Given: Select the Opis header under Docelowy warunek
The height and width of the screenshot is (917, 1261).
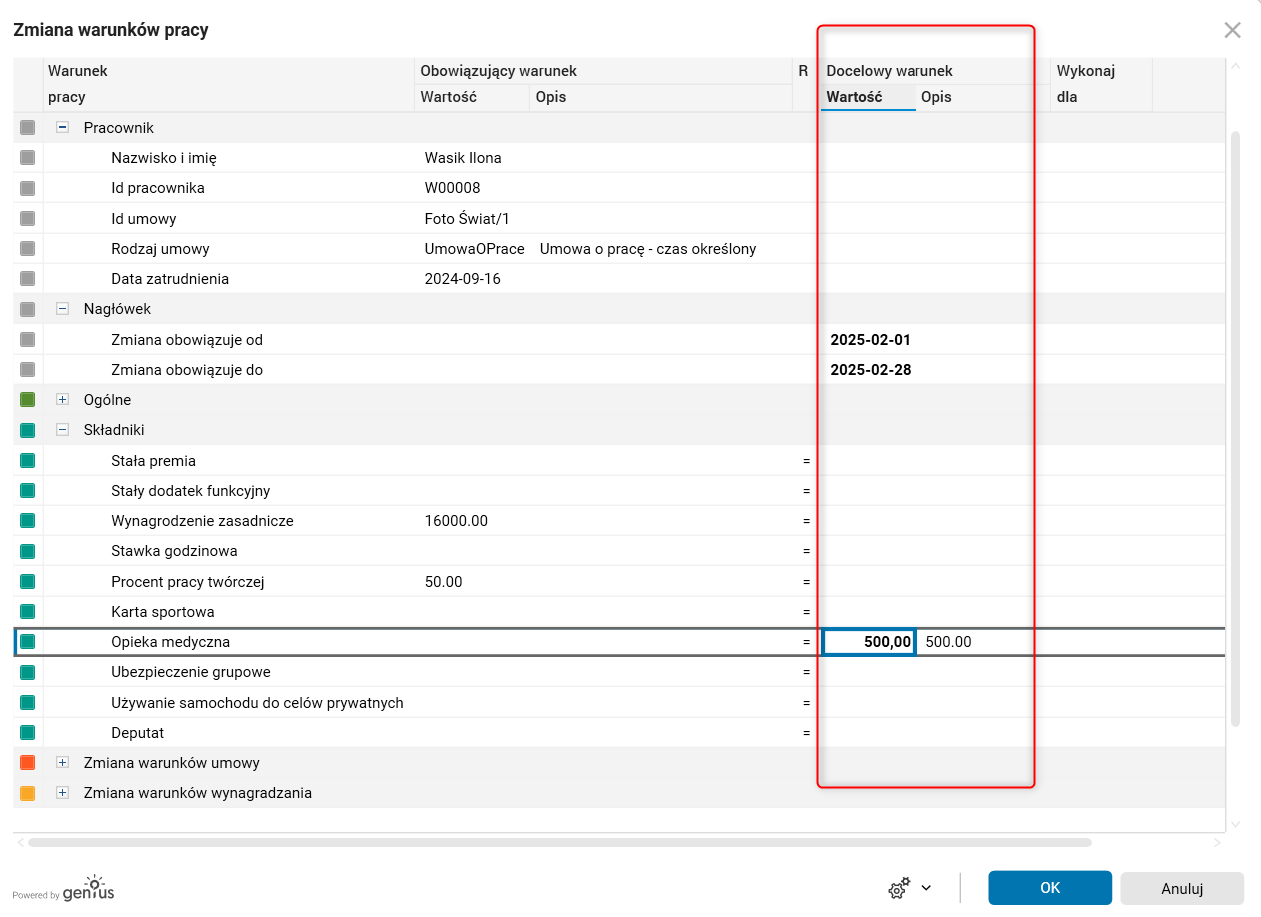Looking at the screenshot, I should (x=936, y=97).
